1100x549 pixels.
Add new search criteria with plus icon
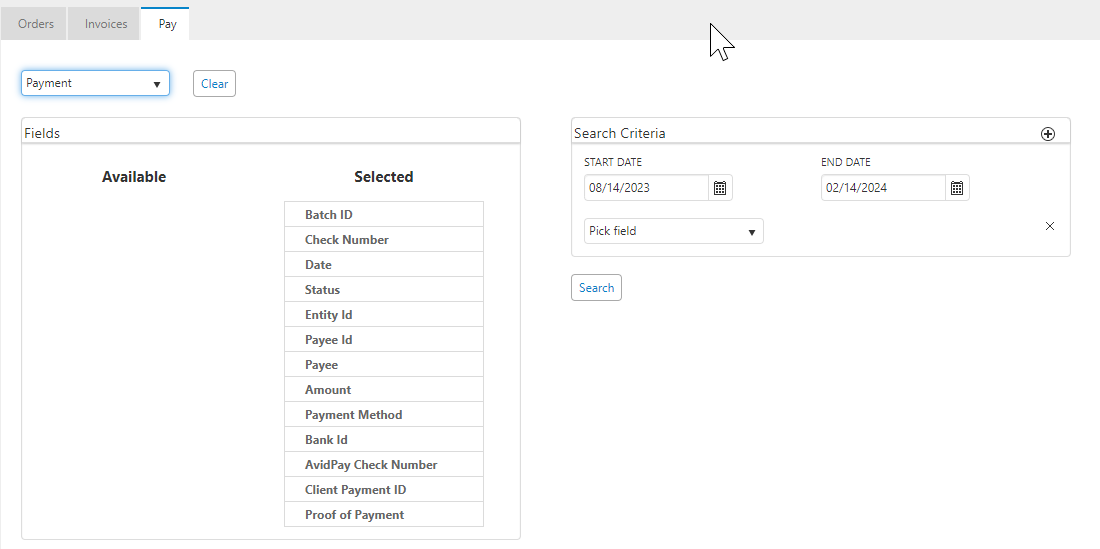click(1048, 134)
